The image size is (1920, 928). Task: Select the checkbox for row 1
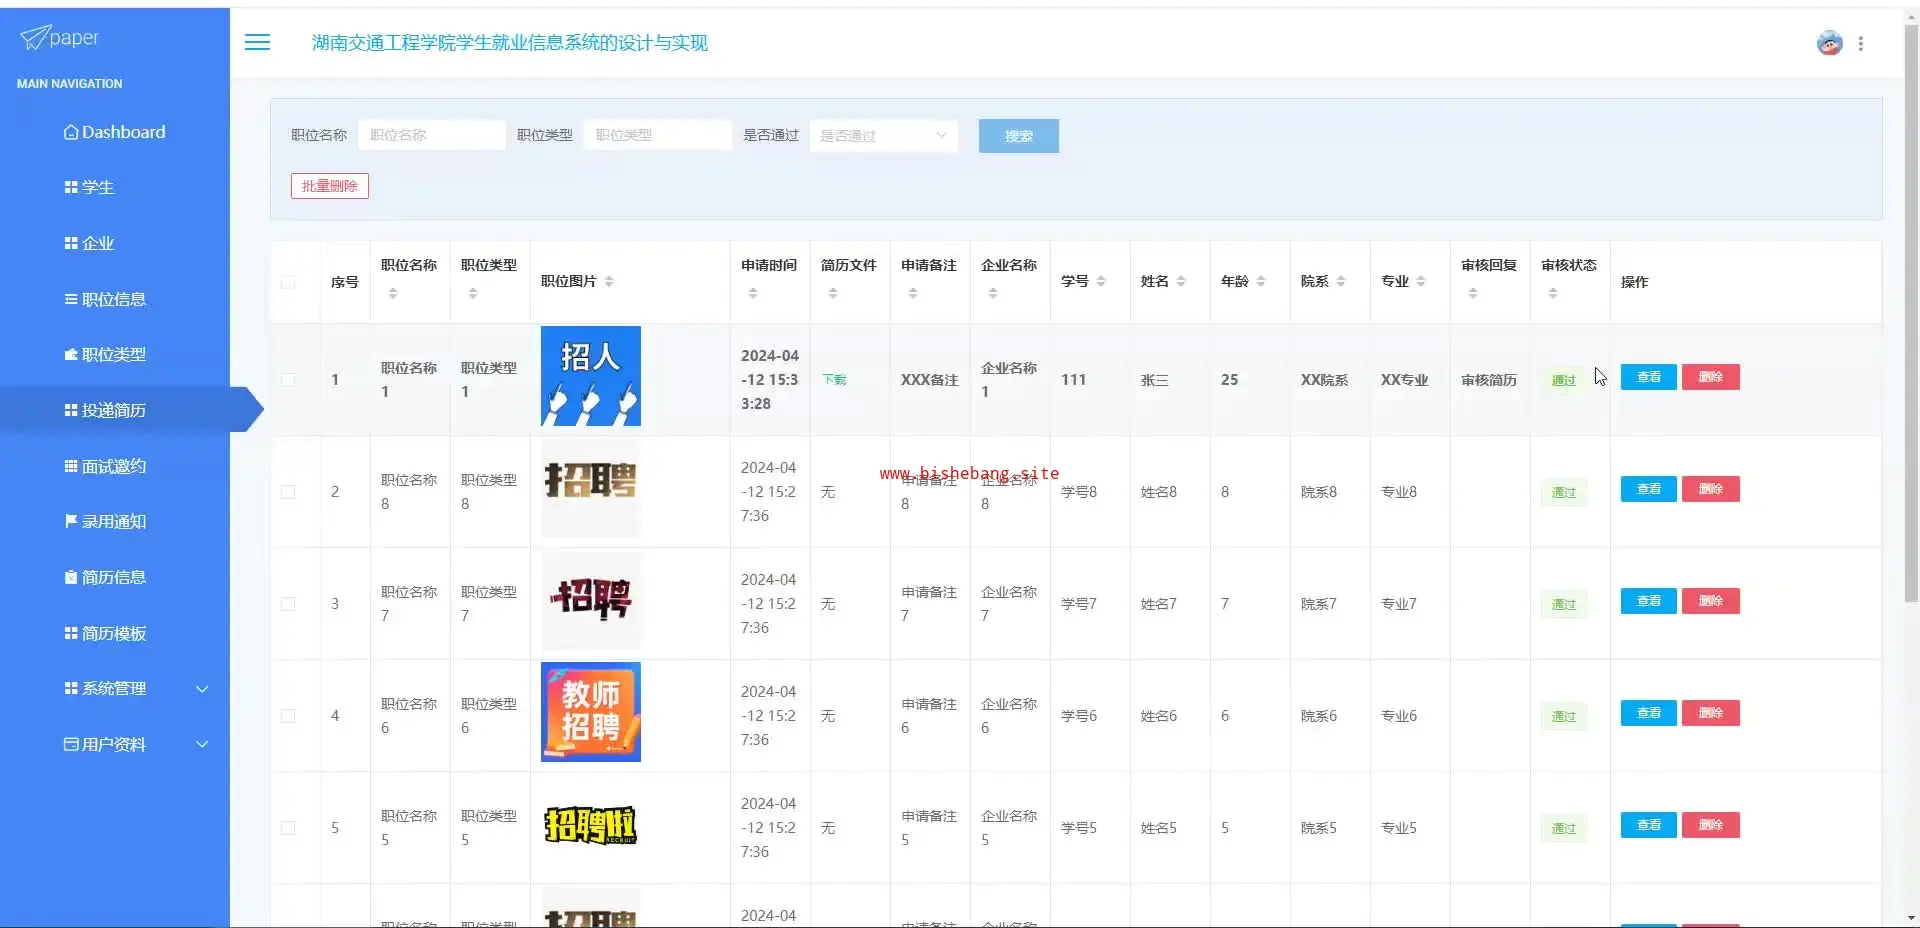tap(288, 380)
